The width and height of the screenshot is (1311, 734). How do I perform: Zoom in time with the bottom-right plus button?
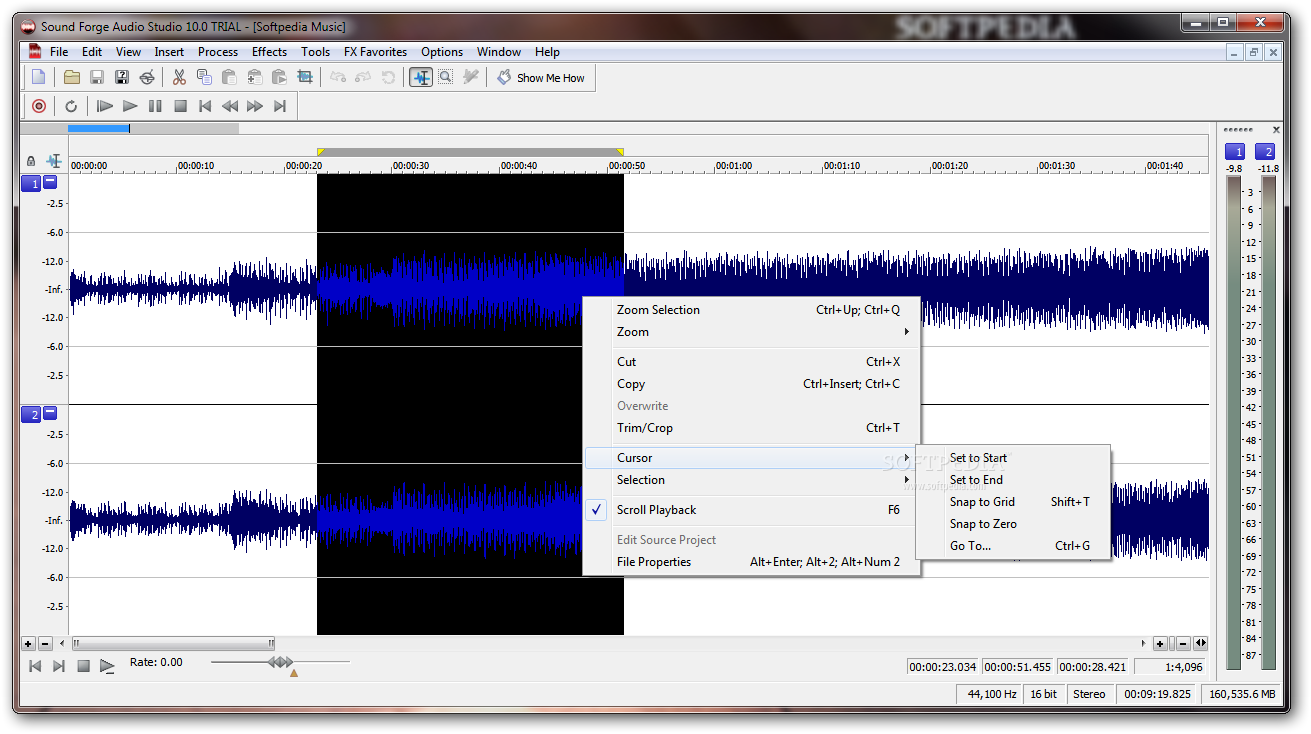tap(1160, 644)
